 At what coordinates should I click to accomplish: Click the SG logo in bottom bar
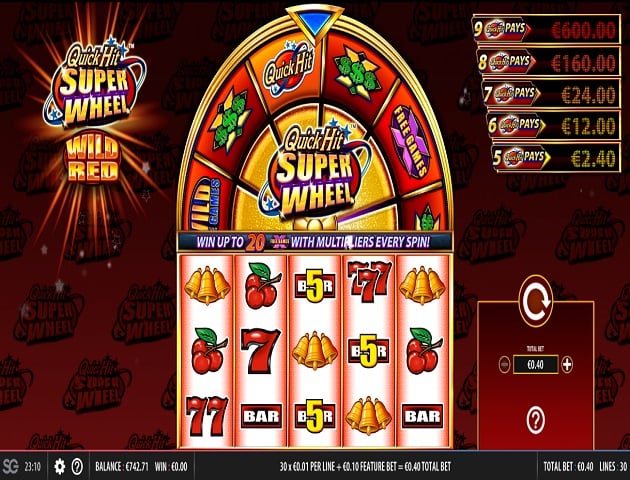click(11, 466)
